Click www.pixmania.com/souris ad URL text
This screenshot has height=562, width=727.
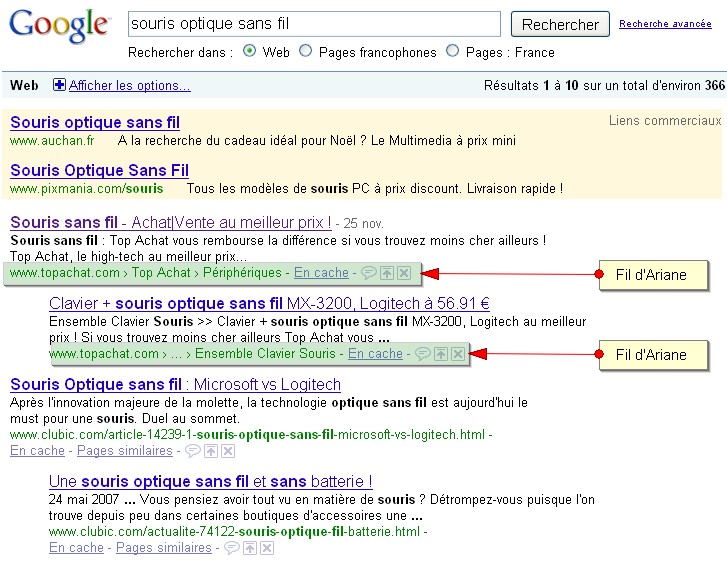(x=86, y=189)
